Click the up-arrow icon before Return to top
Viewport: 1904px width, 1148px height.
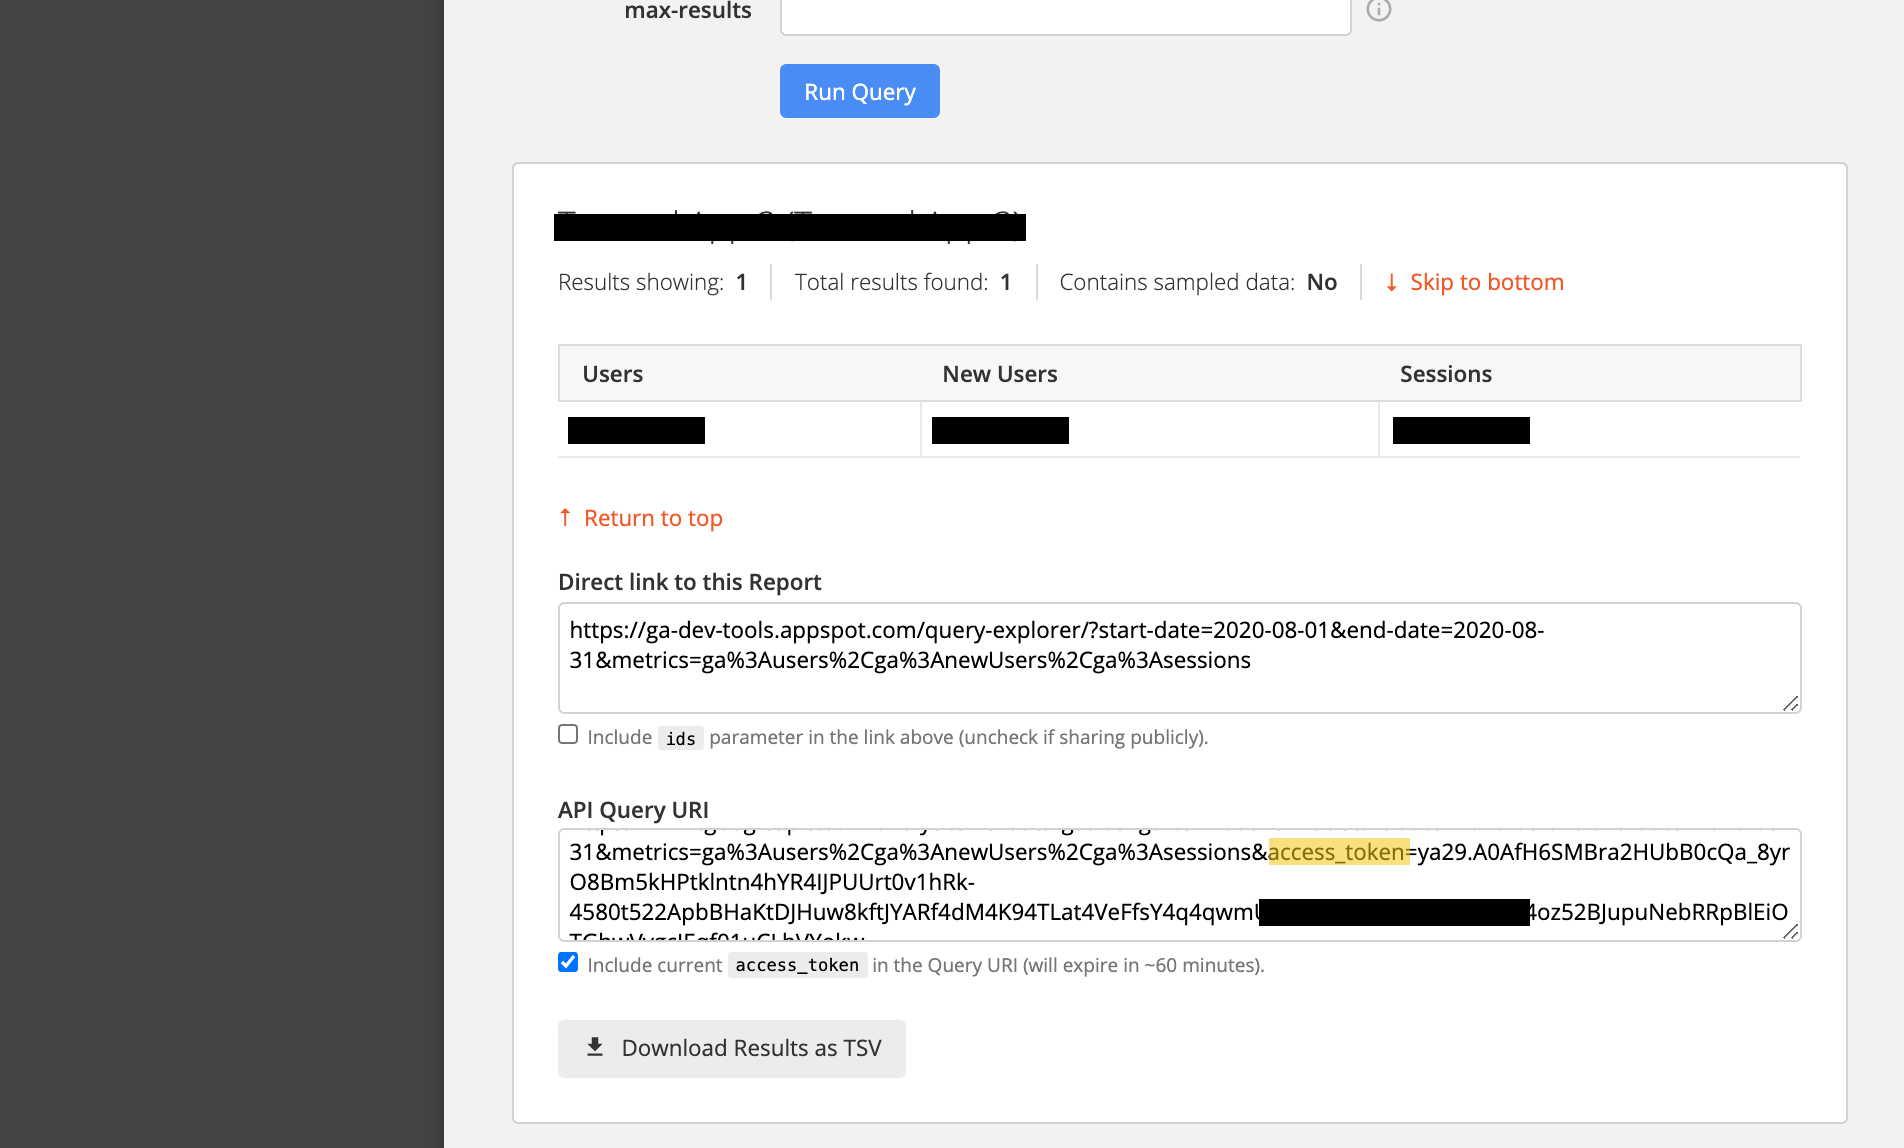pyautogui.click(x=566, y=517)
